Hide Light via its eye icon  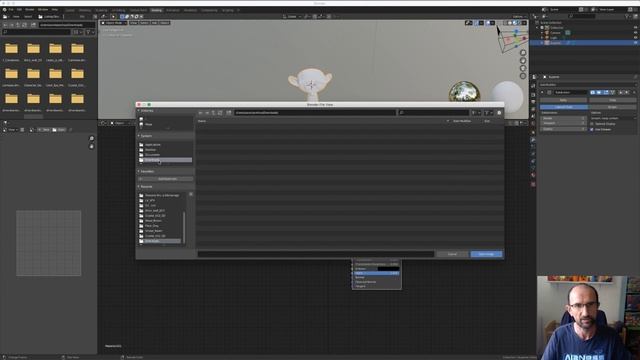pyautogui.click(x=635, y=38)
